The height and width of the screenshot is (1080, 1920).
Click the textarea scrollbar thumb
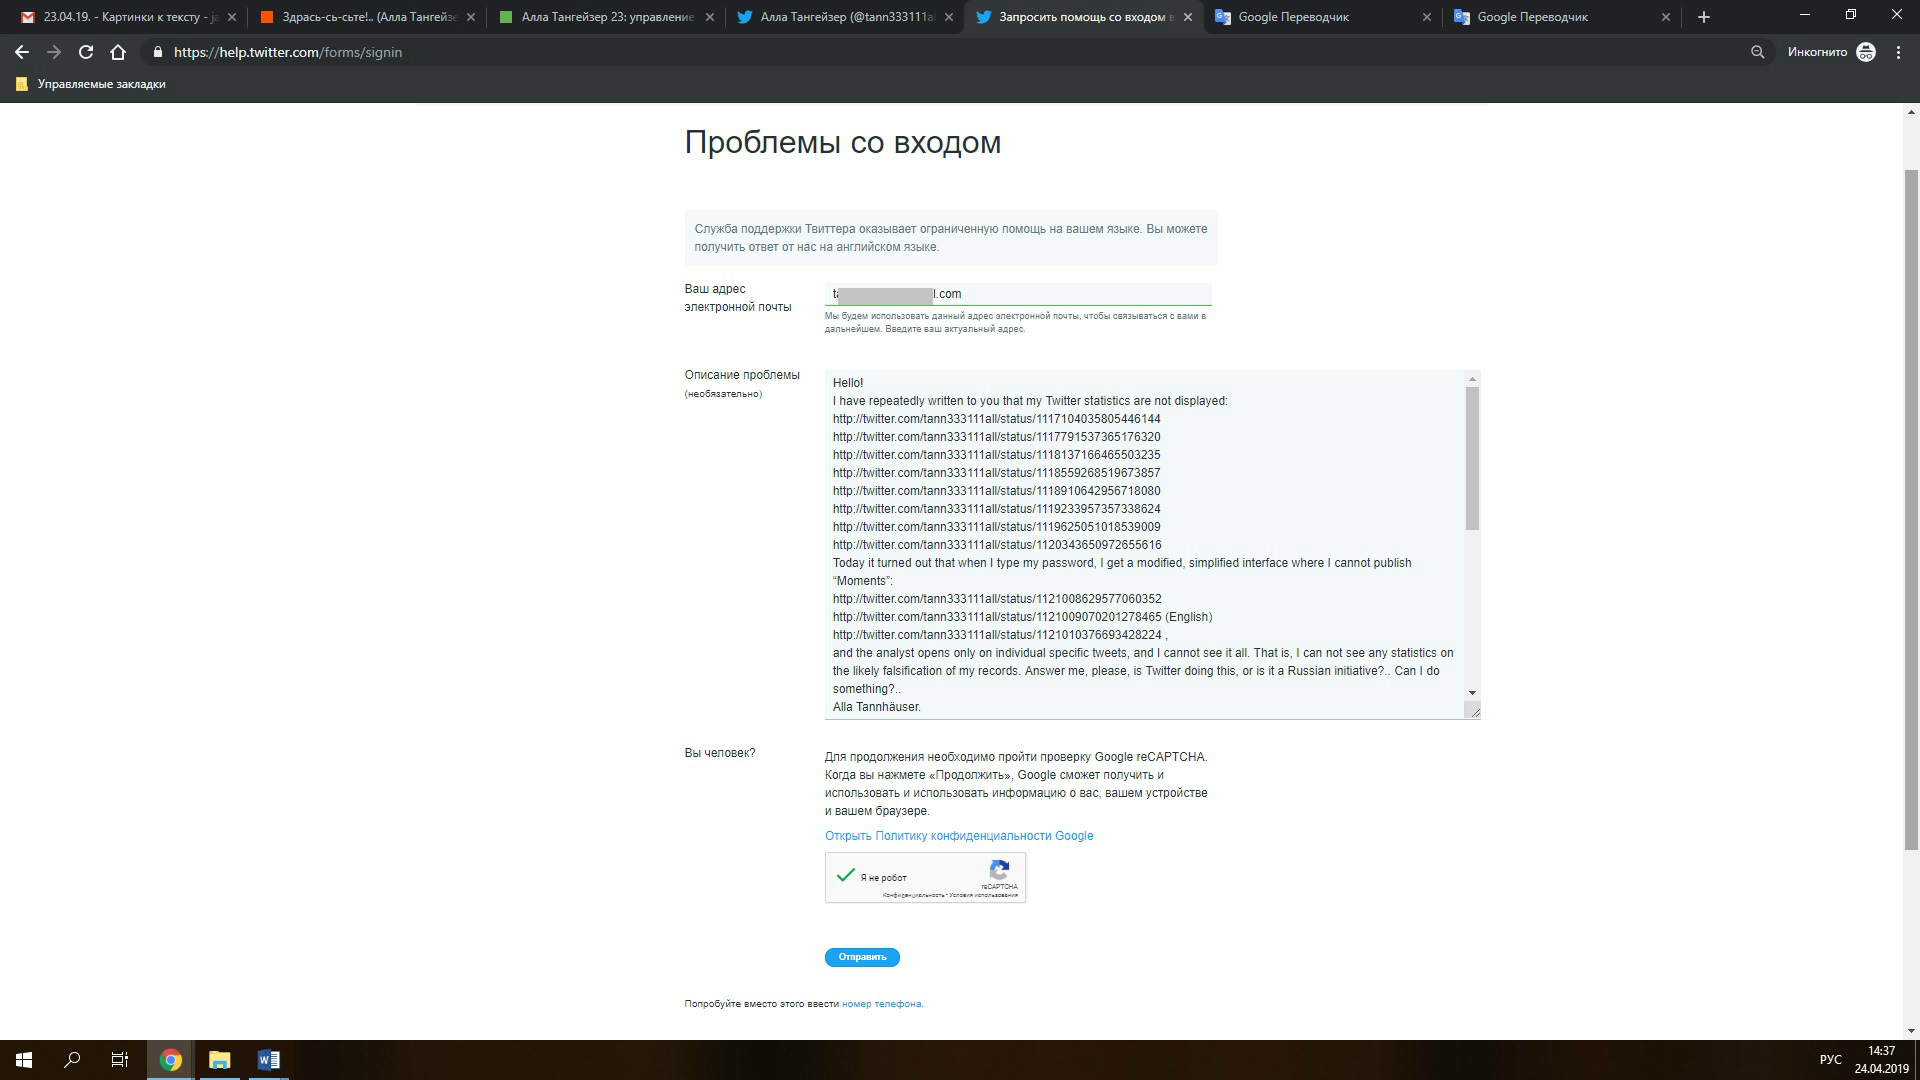[1472, 458]
